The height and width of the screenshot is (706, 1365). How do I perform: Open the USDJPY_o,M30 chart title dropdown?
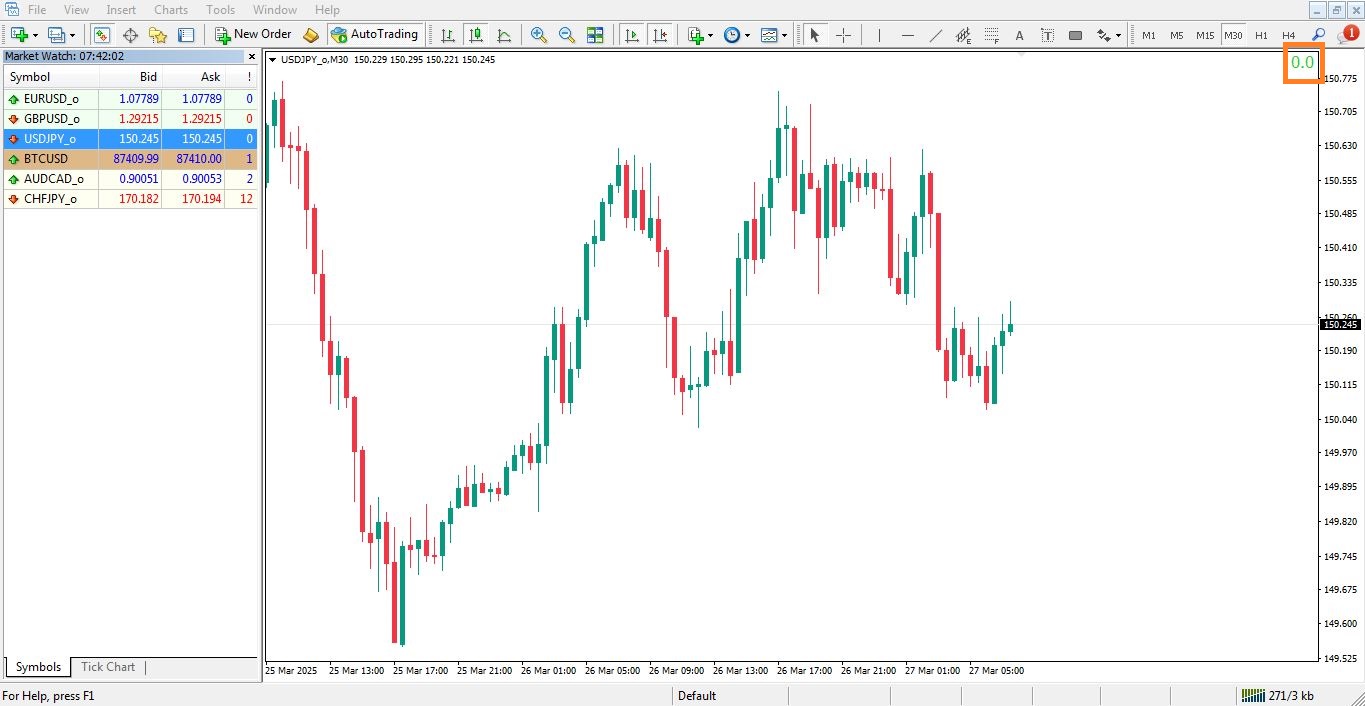pos(274,60)
